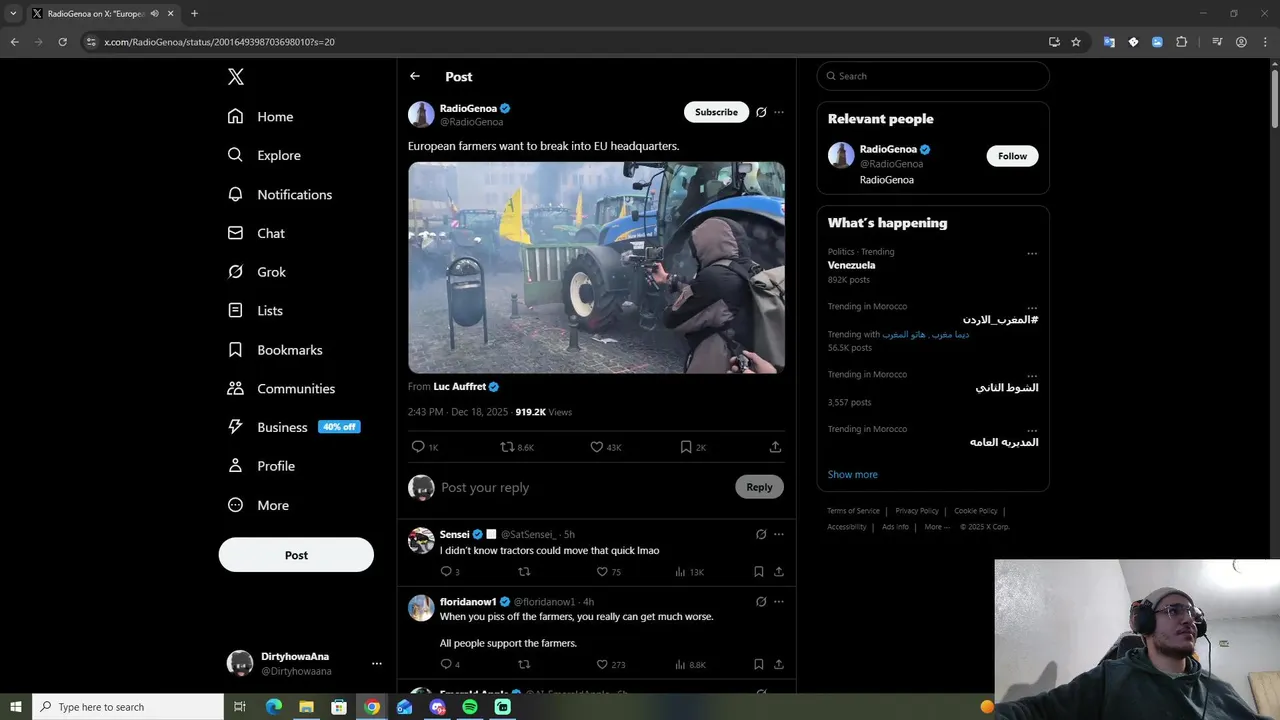This screenshot has width=1280, height=720.
Task: Open Lists in the sidebar
Action: pyautogui.click(x=255, y=311)
